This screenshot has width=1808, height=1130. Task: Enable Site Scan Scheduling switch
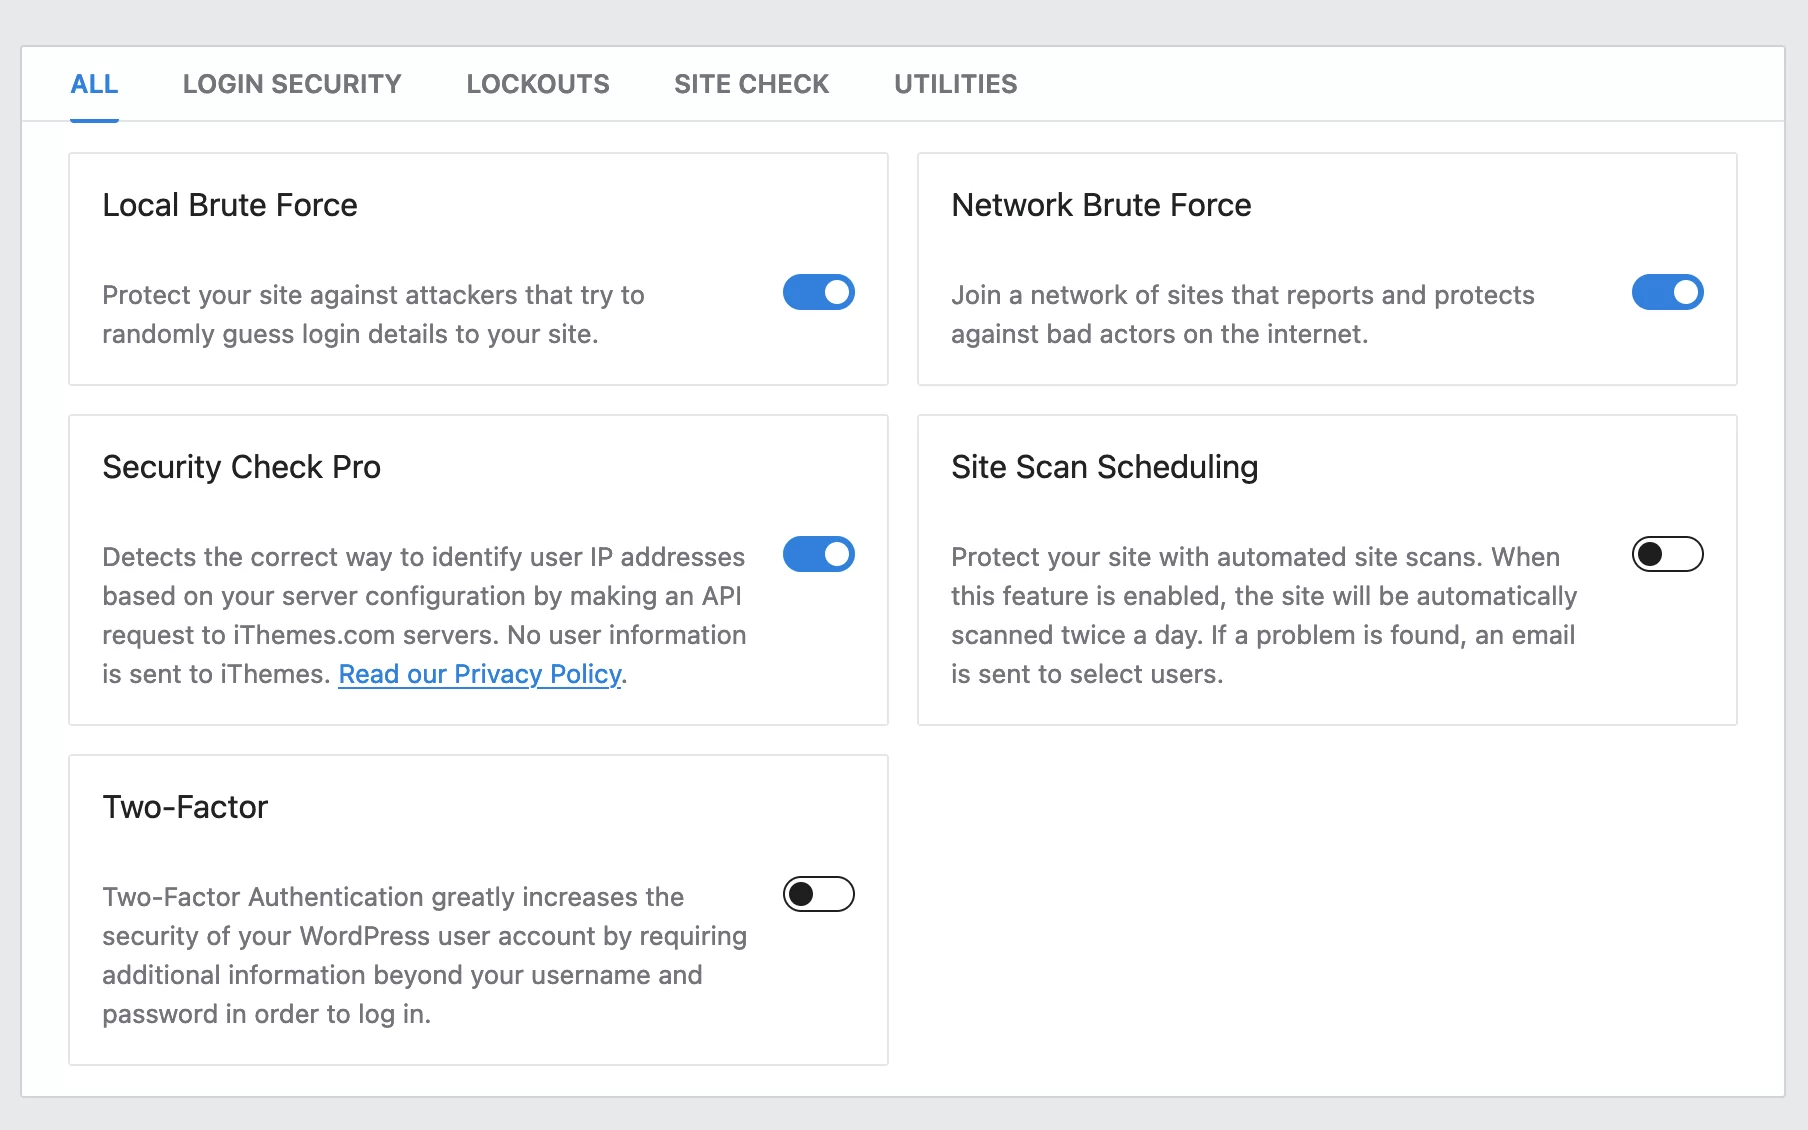point(1667,554)
